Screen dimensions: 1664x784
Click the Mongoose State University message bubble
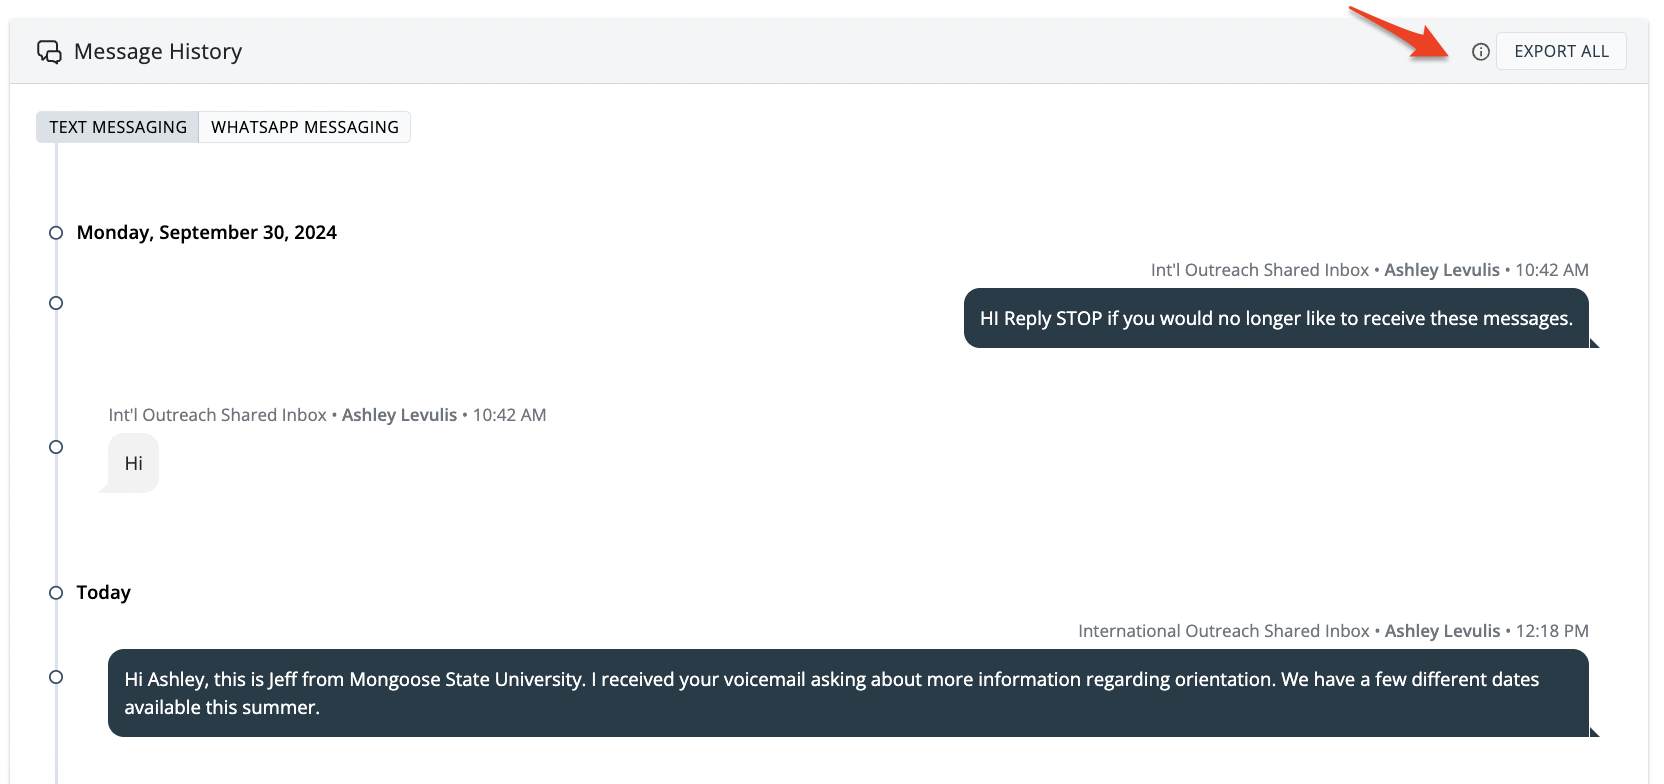pyautogui.click(x=848, y=693)
